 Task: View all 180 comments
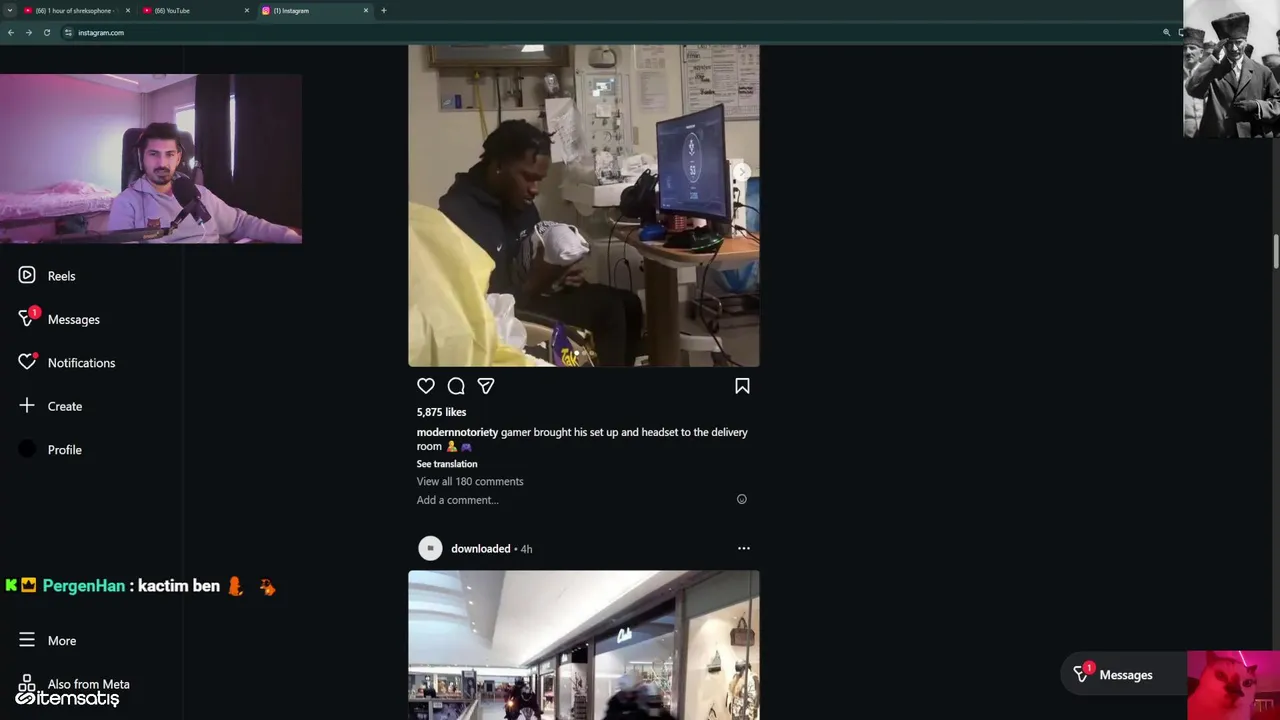pyautogui.click(x=470, y=481)
